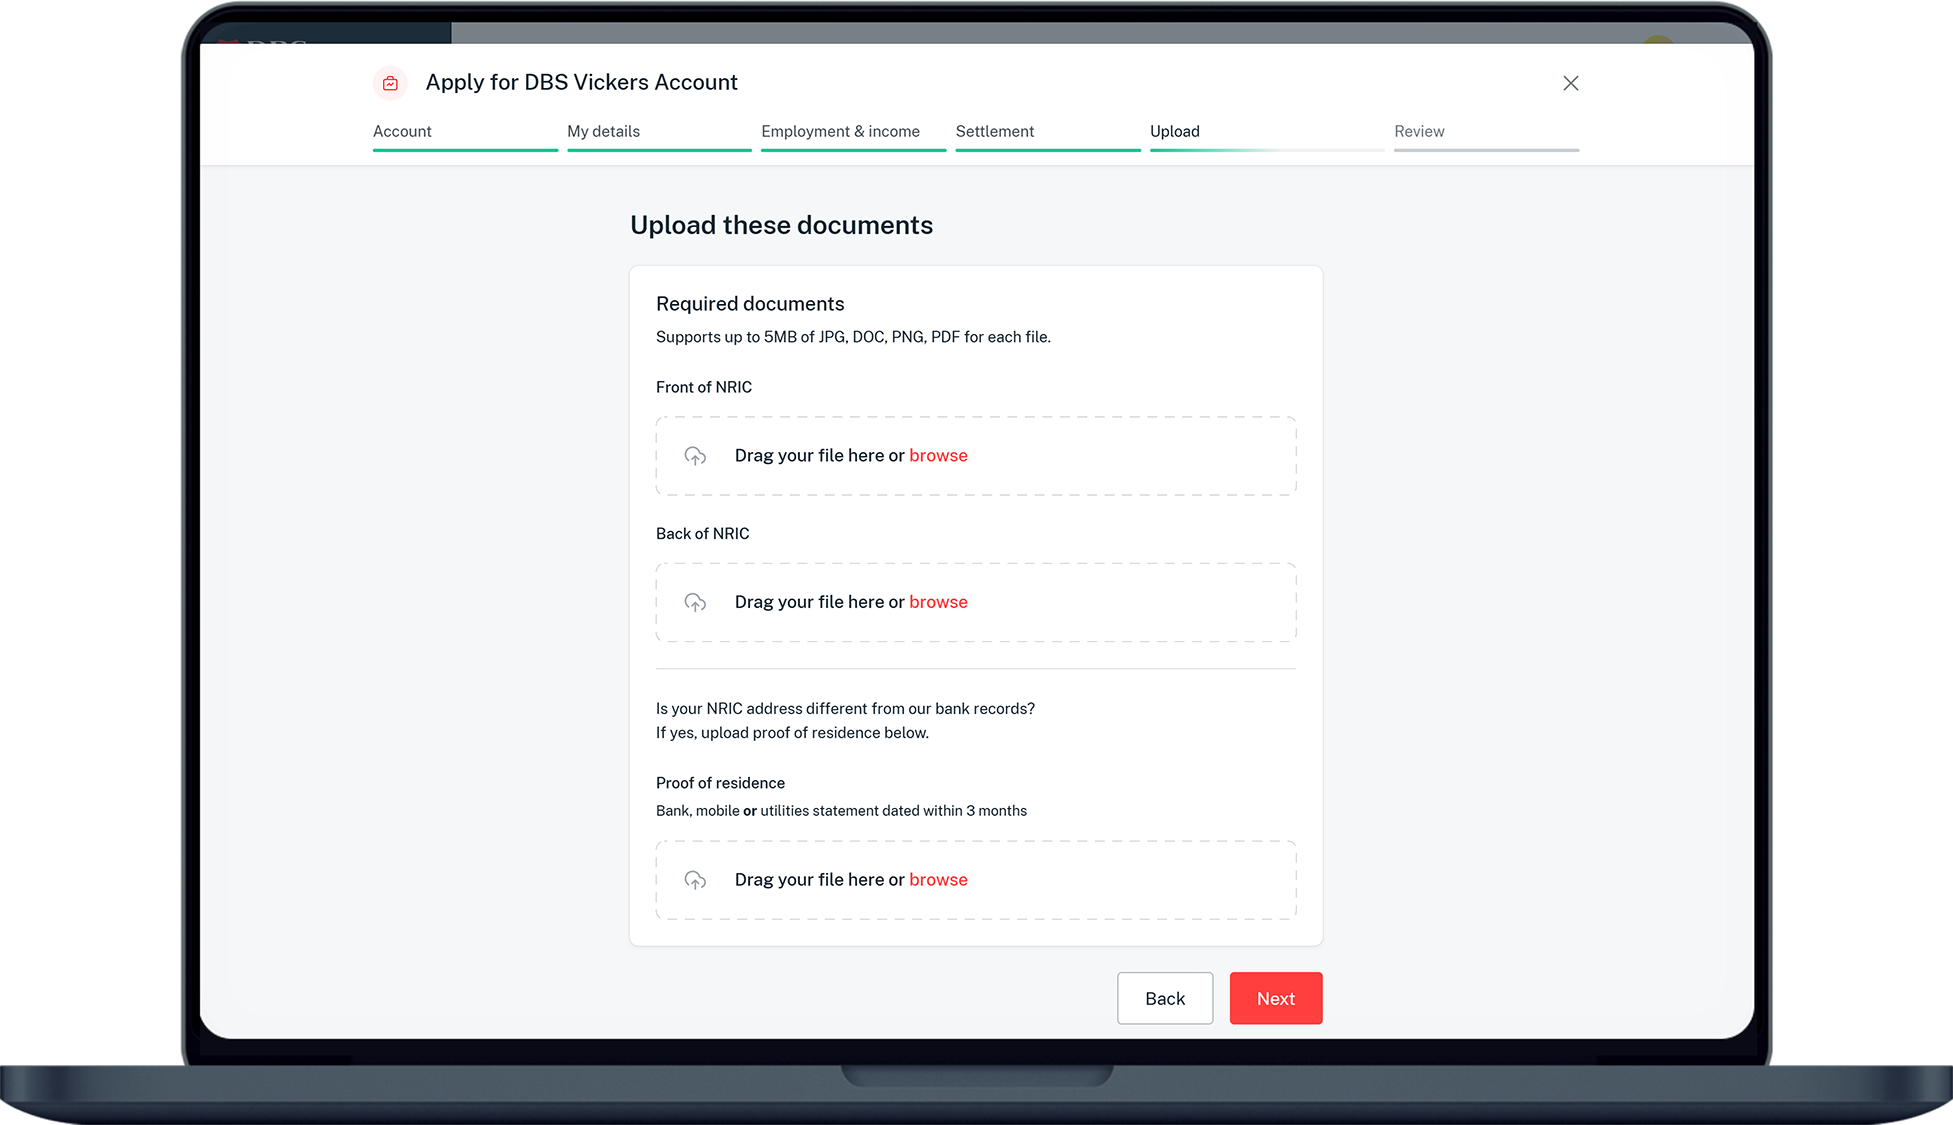Click the DBS Vickers briefcase icon
The height and width of the screenshot is (1125, 1953).
[390, 83]
